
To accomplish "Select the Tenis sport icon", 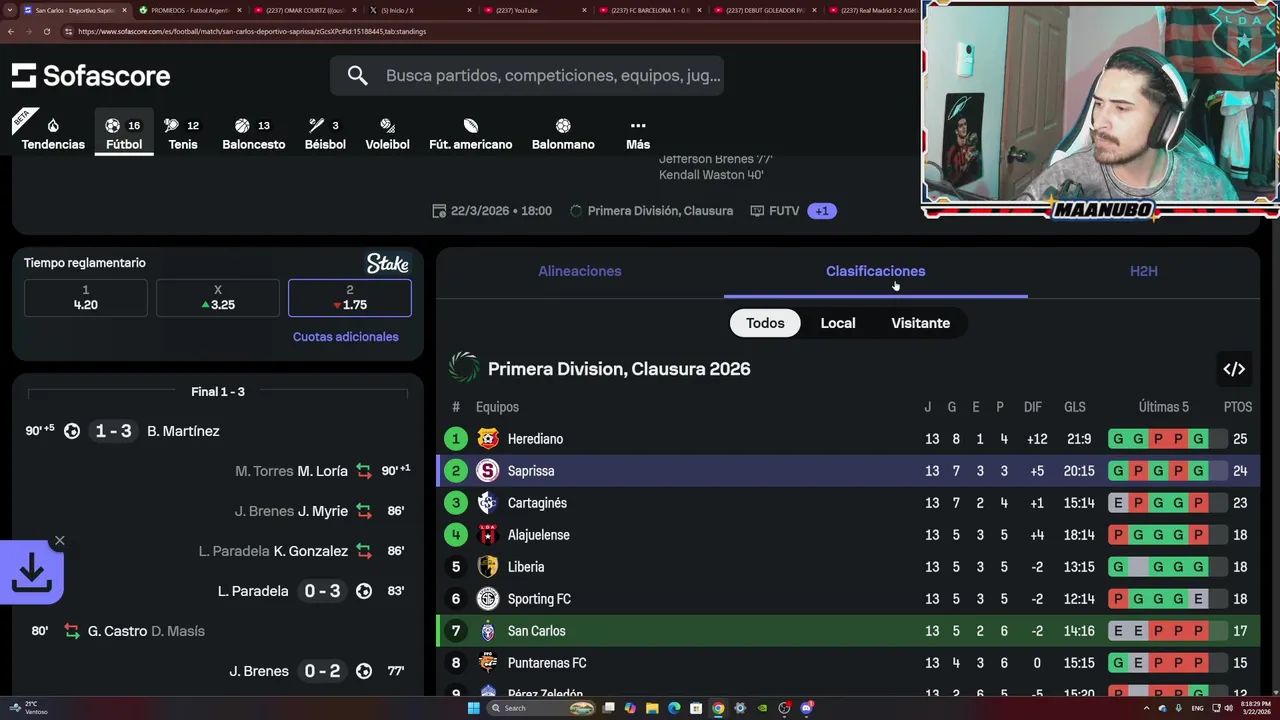I will (x=172, y=126).
